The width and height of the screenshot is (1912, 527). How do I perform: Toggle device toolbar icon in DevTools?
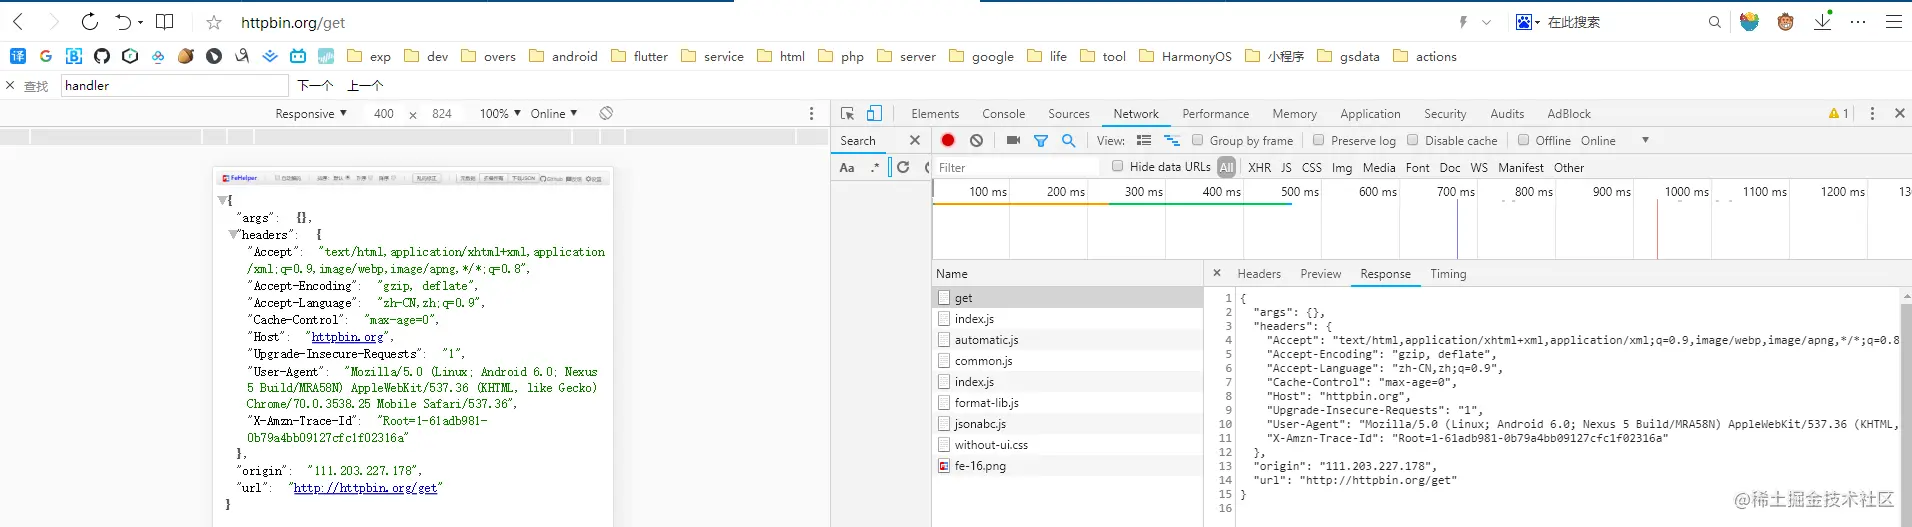coord(875,113)
